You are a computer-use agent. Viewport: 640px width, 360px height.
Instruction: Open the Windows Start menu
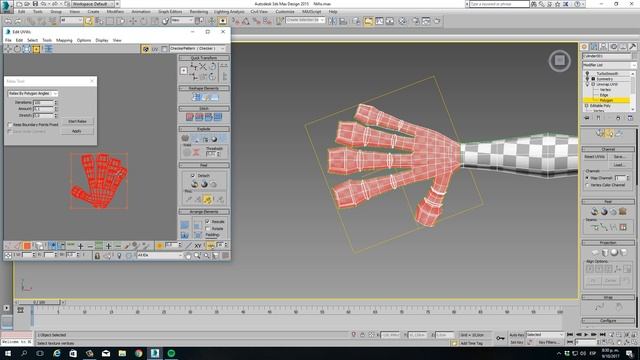[x=7, y=353]
